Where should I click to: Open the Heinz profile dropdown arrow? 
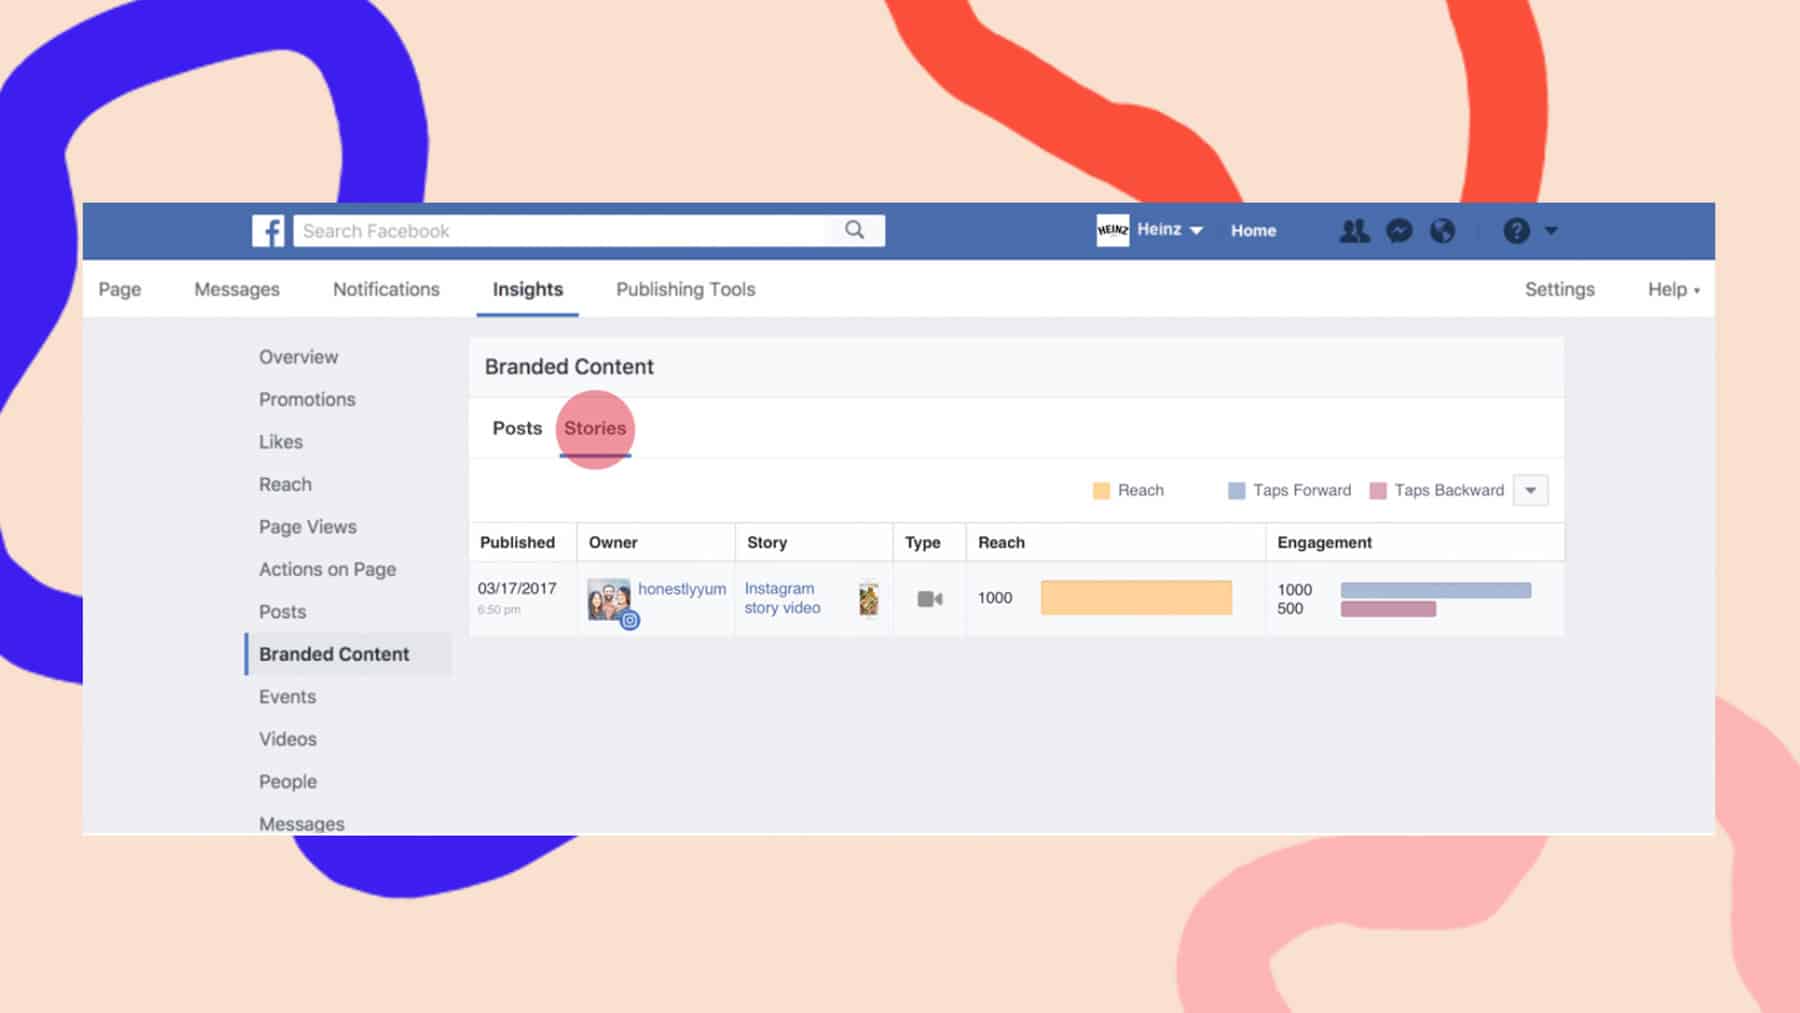1196,231
